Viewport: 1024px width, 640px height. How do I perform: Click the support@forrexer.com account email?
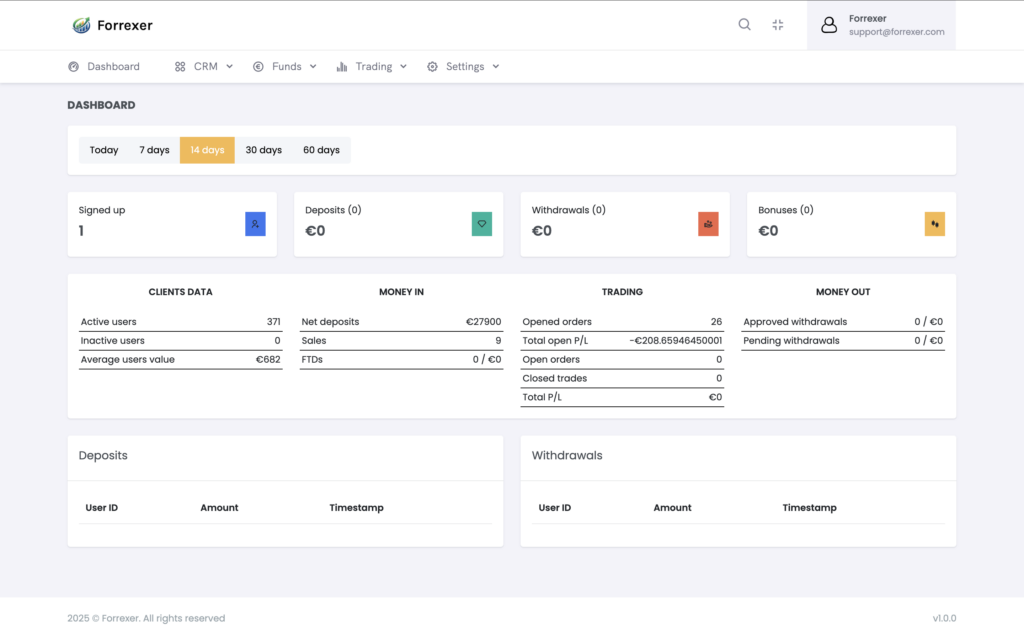pos(896,32)
